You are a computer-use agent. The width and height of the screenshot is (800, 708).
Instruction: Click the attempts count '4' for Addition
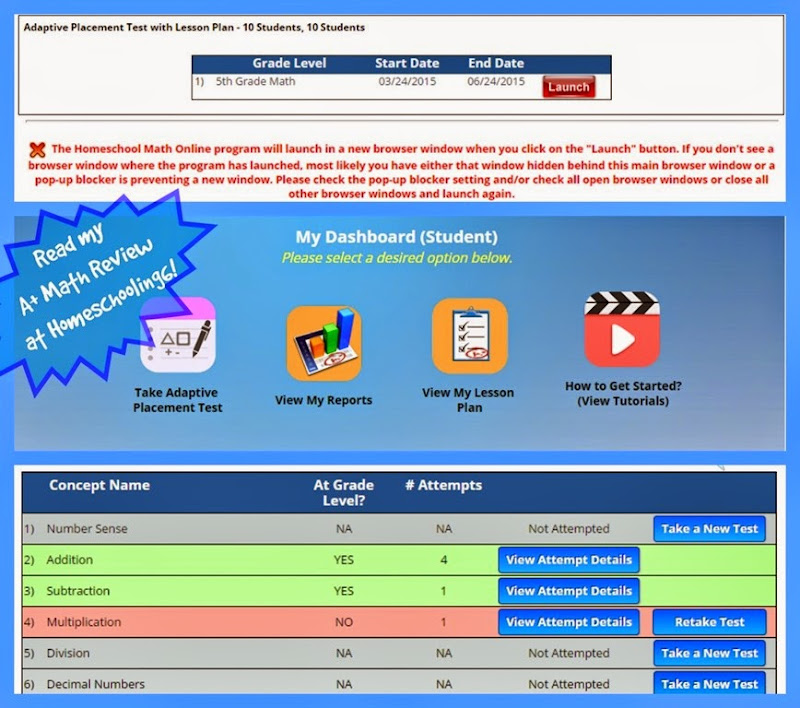443,560
